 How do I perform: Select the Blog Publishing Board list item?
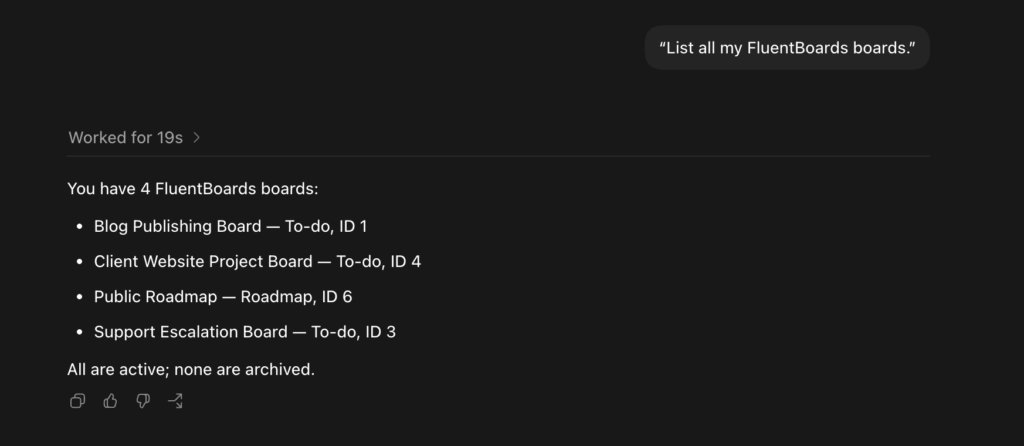(x=231, y=227)
